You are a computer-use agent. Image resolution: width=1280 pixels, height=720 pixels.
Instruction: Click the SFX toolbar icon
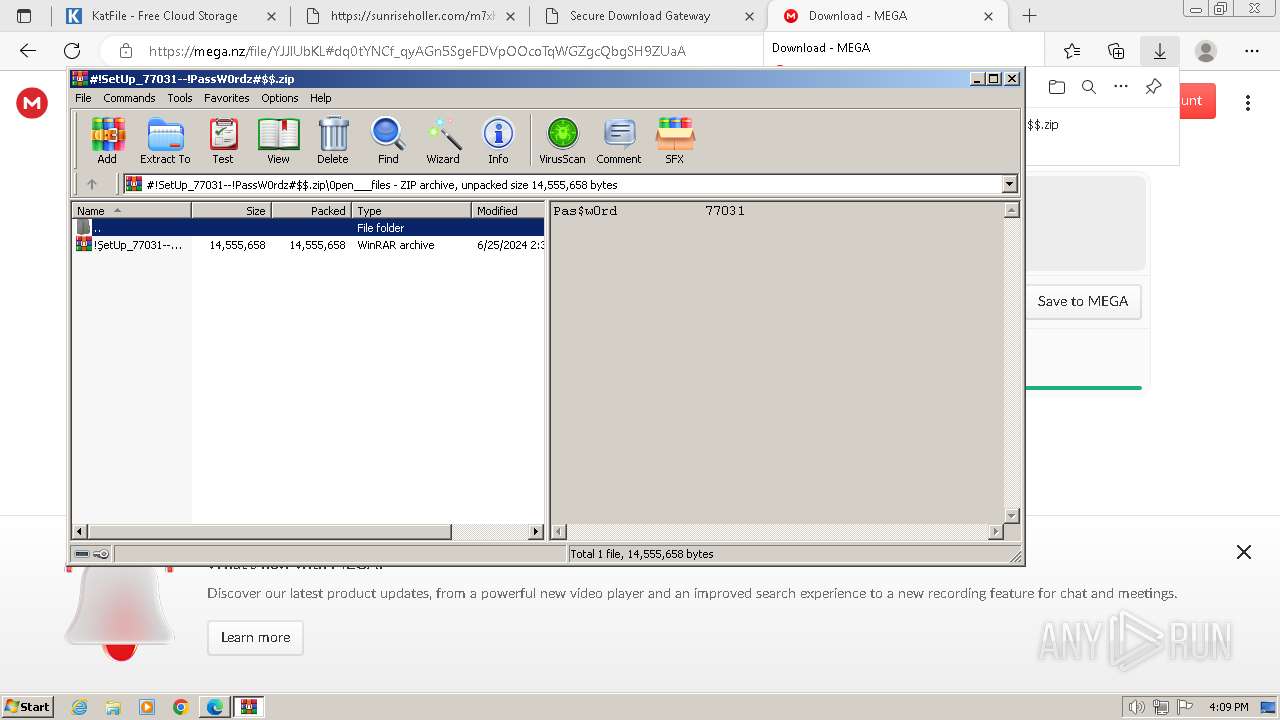(675, 140)
